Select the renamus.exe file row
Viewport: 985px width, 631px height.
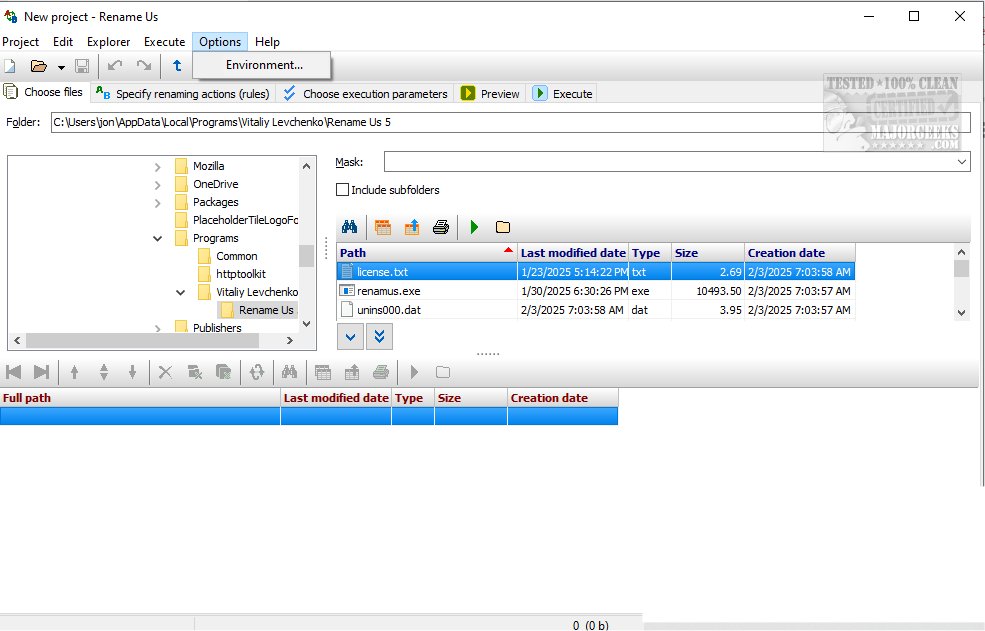pos(596,291)
